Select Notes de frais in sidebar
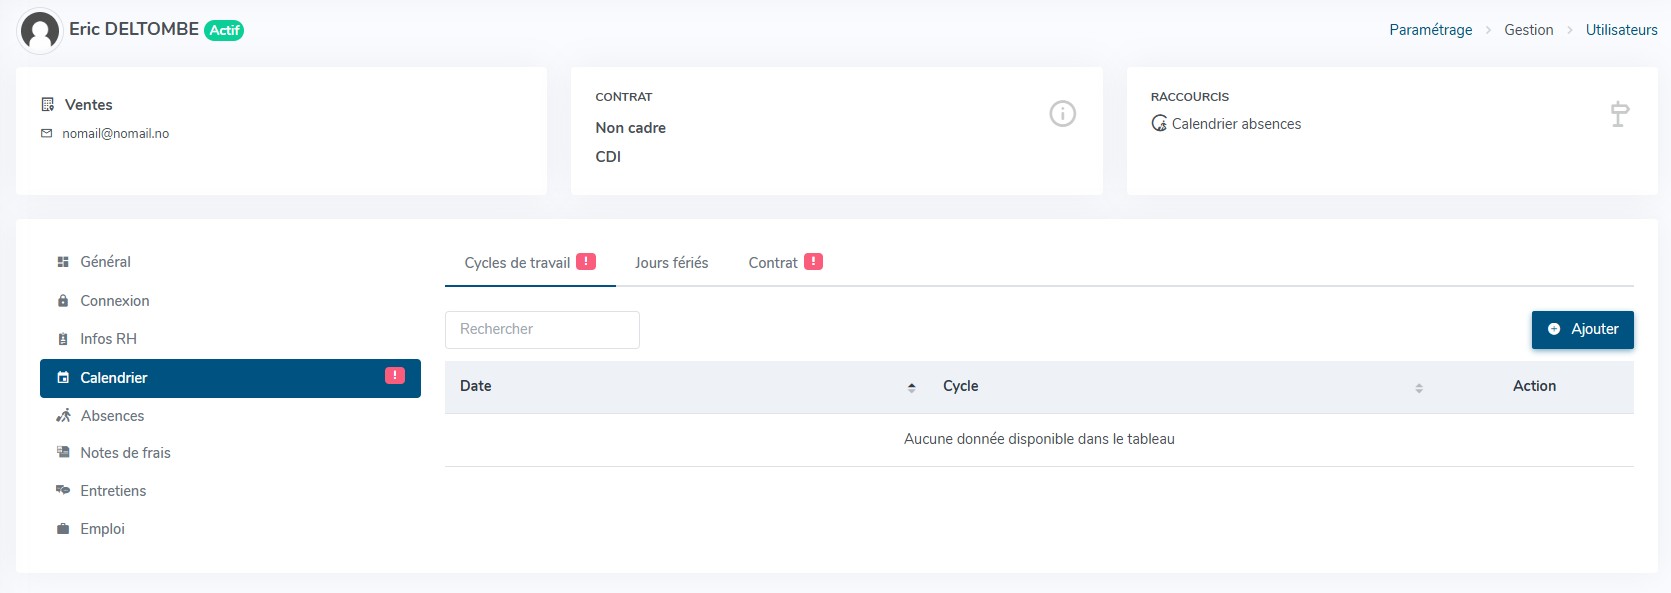The height and width of the screenshot is (593, 1671). (125, 453)
